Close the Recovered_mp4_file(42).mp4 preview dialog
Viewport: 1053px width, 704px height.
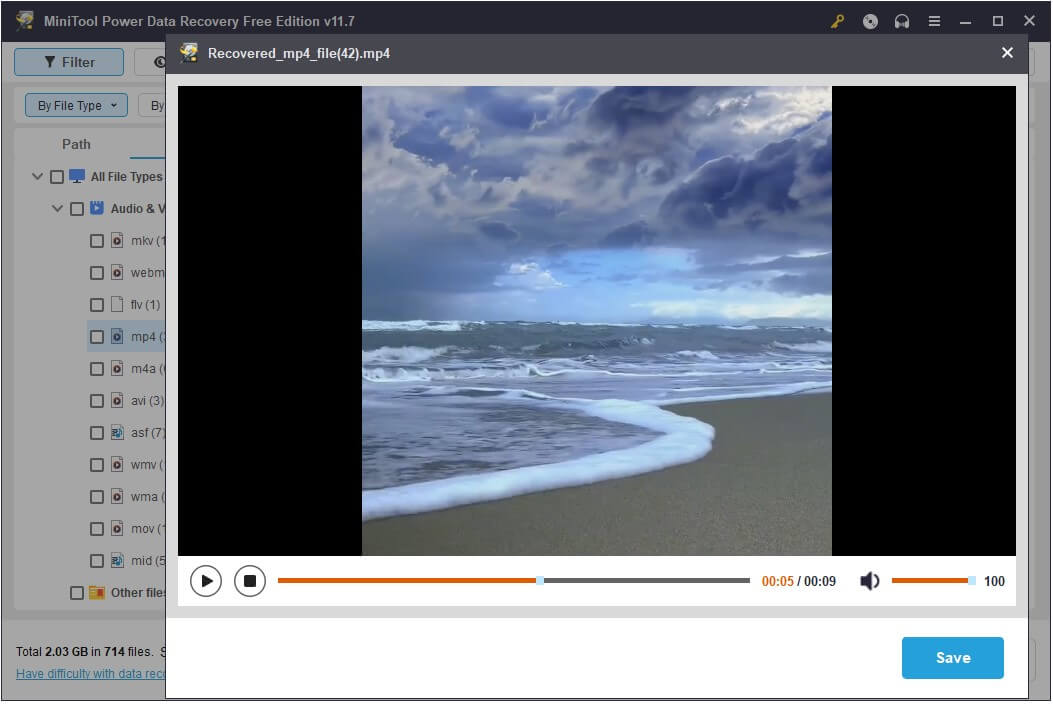1007,53
